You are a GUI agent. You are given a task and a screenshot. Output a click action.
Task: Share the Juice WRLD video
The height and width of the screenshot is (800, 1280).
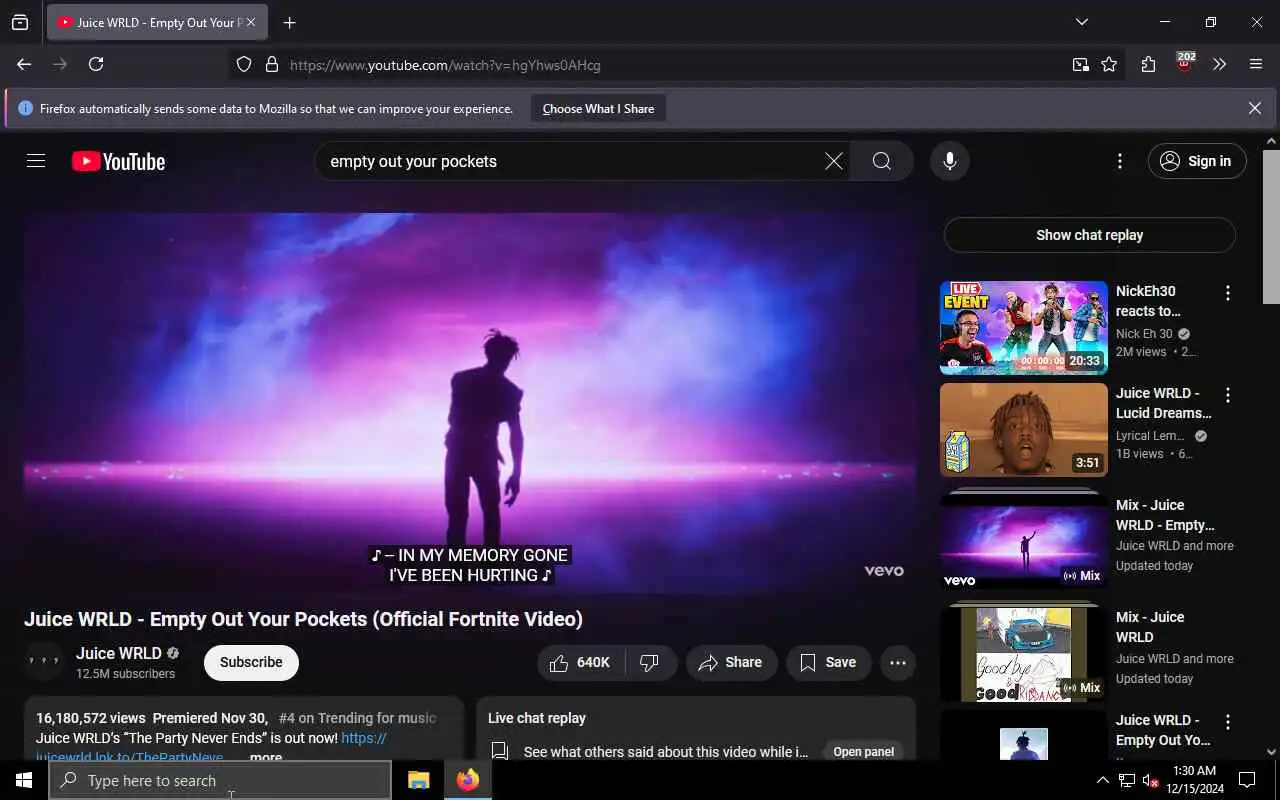click(x=731, y=662)
